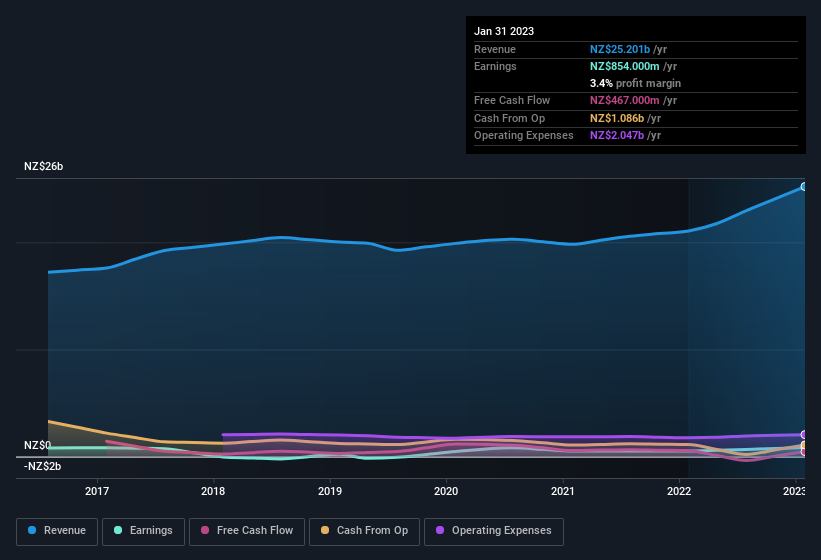Select the 2021 x-axis label
The width and height of the screenshot is (821, 560).
click(563, 491)
